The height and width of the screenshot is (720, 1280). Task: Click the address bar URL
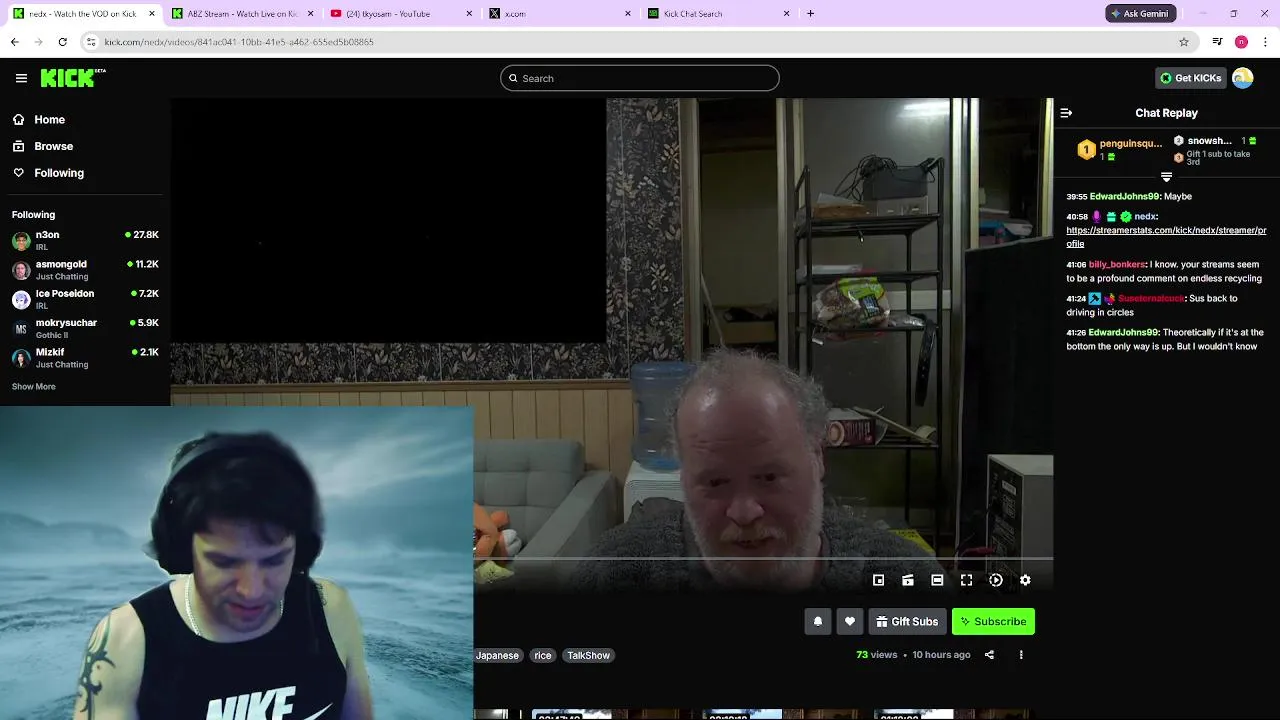tap(239, 42)
